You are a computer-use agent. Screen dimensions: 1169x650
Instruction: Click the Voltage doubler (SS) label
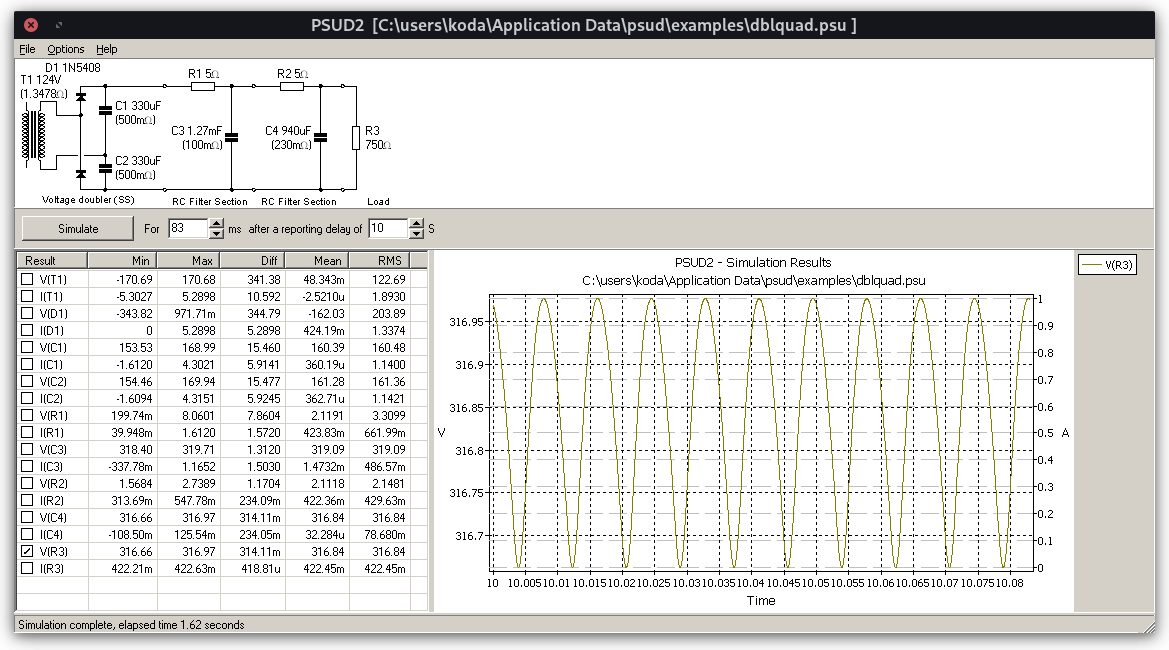click(88, 200)
